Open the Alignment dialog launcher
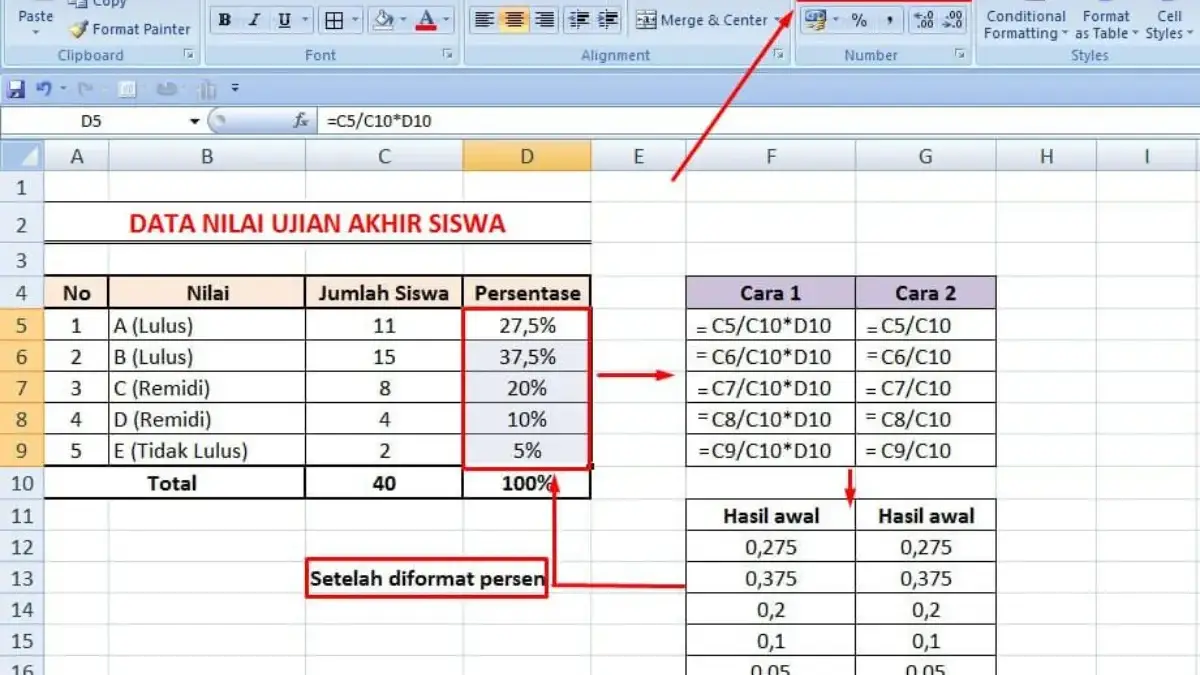Viewport: 1200px width, 675px height. click(780, 55)
